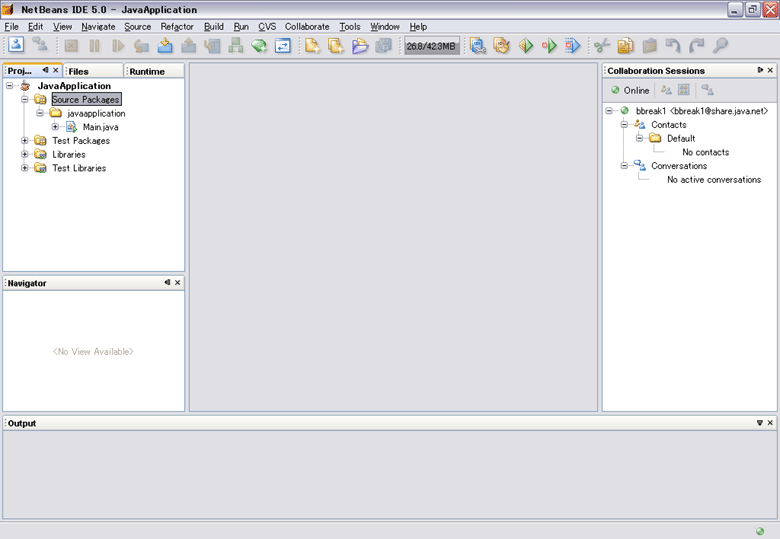
Task: Click the memory usage gauge 26.8/42.3MB
Action: tap(431, 46)
